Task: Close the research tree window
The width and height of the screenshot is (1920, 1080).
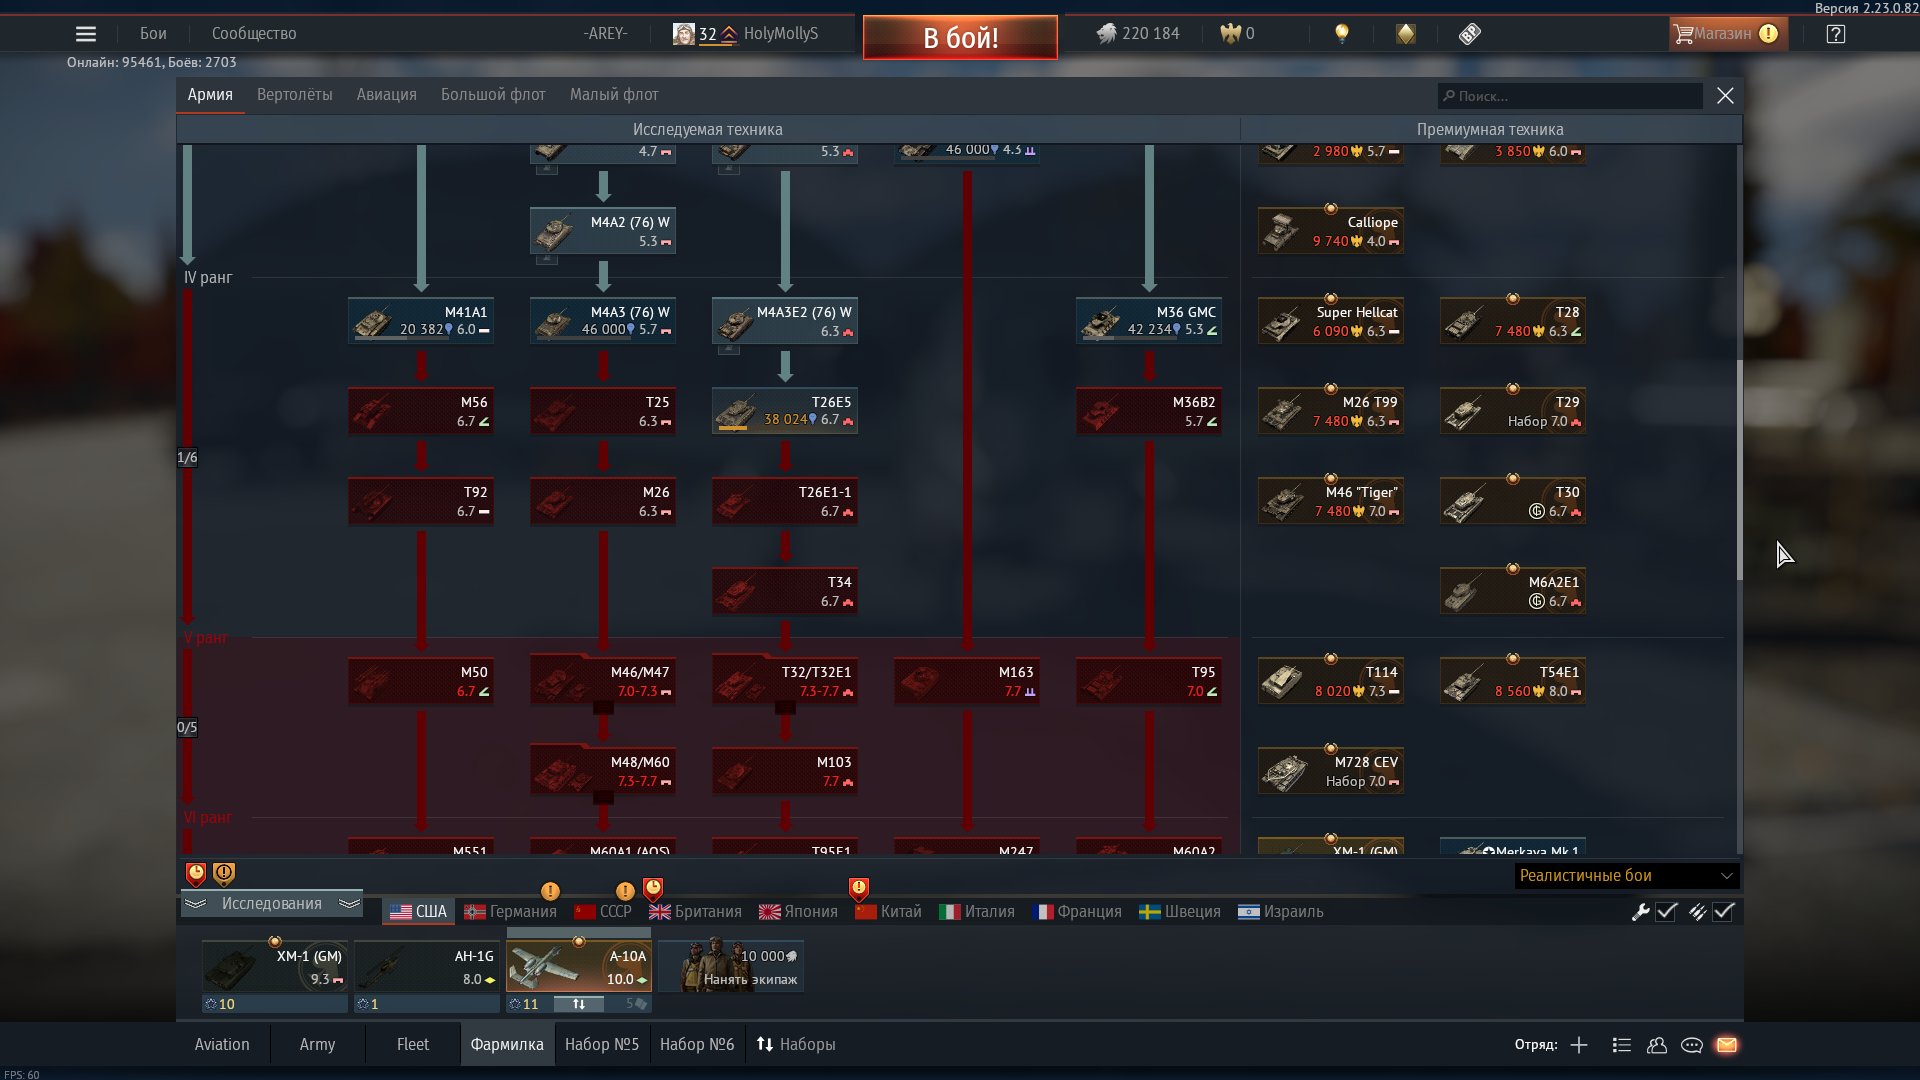Action: (x=1725, y=96)
